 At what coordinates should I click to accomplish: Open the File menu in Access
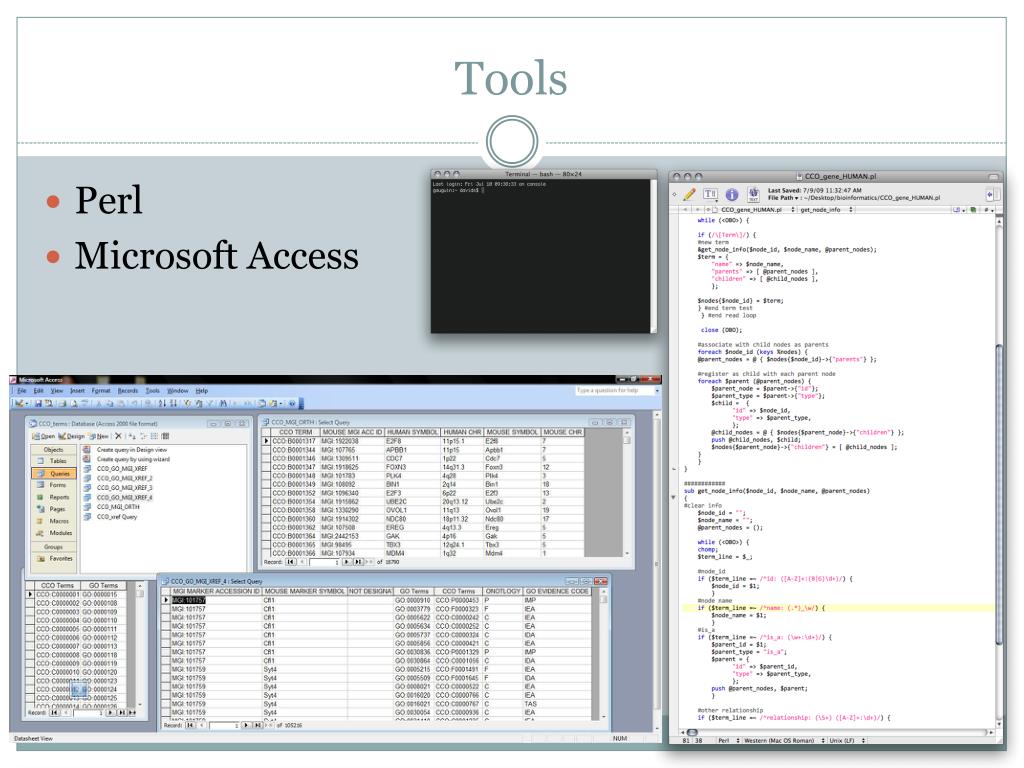[x=22, y=391]
